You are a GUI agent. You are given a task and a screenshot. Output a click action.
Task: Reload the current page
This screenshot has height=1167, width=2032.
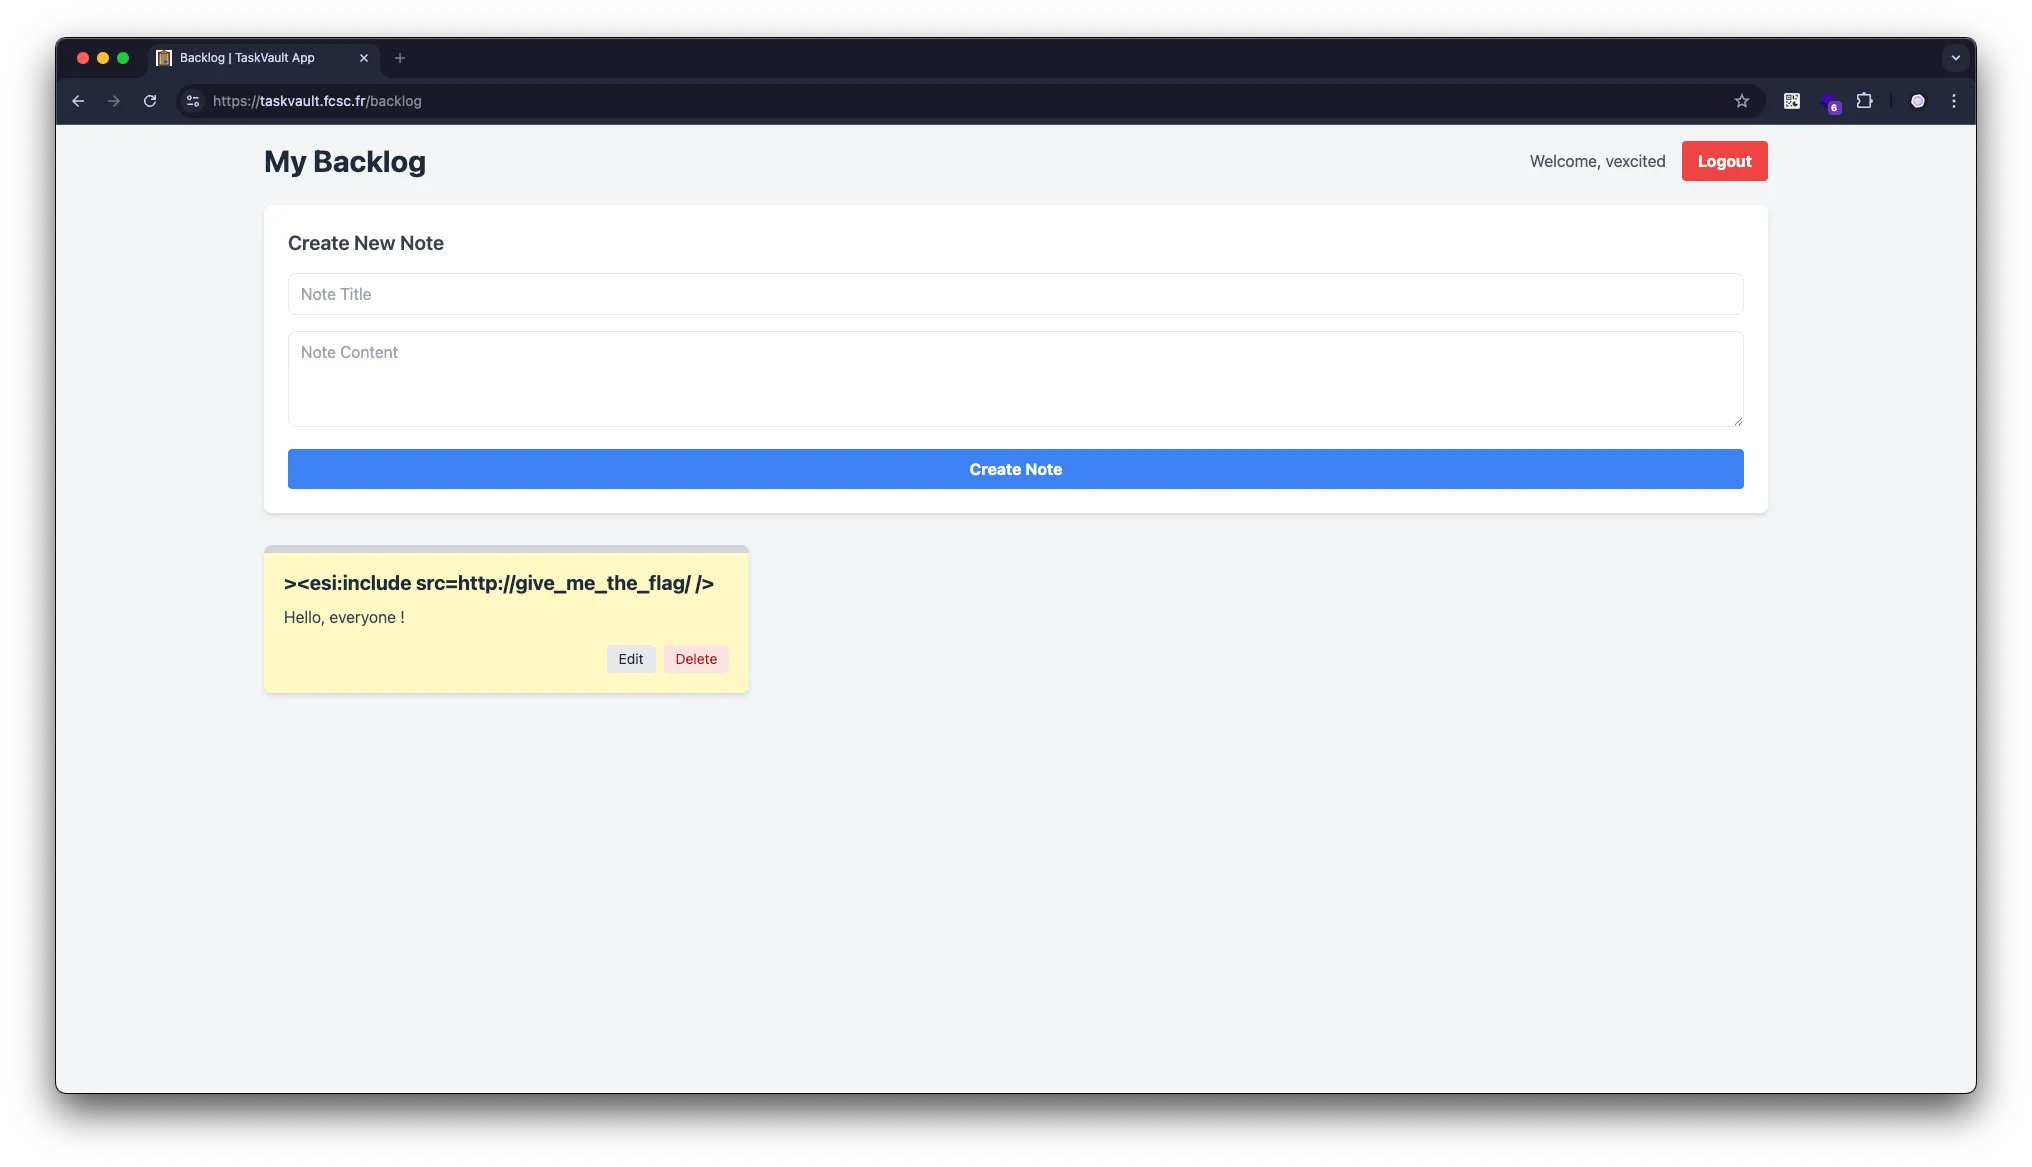pos(150,101)
